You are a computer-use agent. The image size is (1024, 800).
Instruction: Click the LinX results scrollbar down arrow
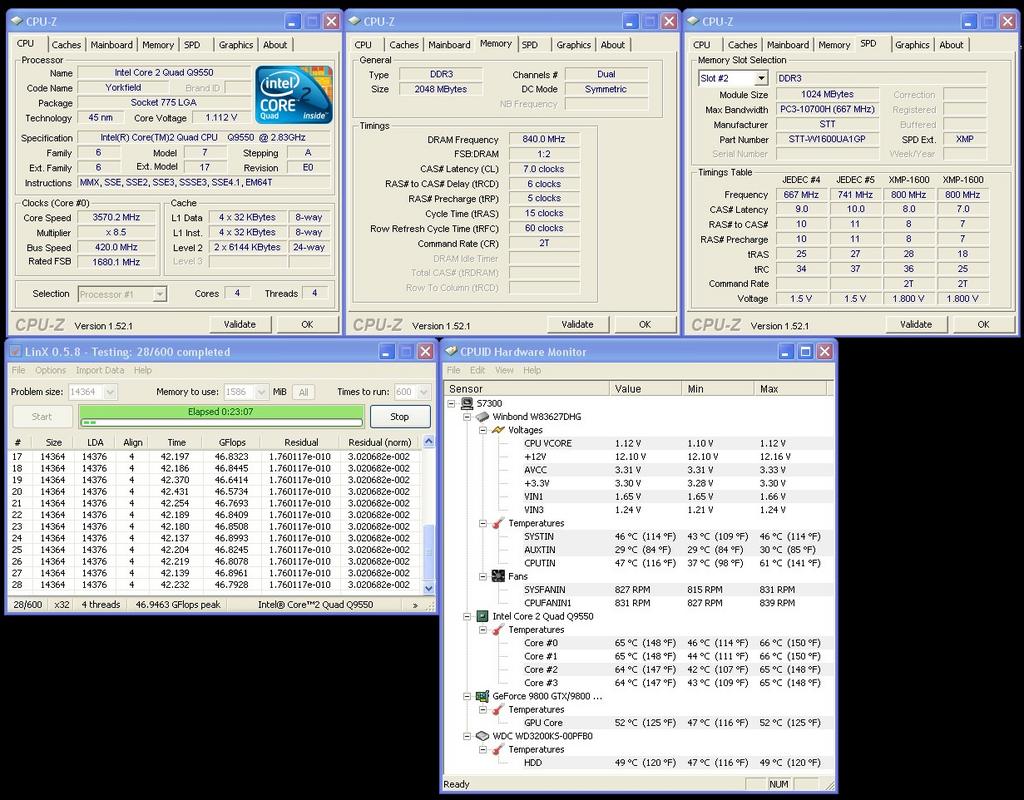(428, 588)
